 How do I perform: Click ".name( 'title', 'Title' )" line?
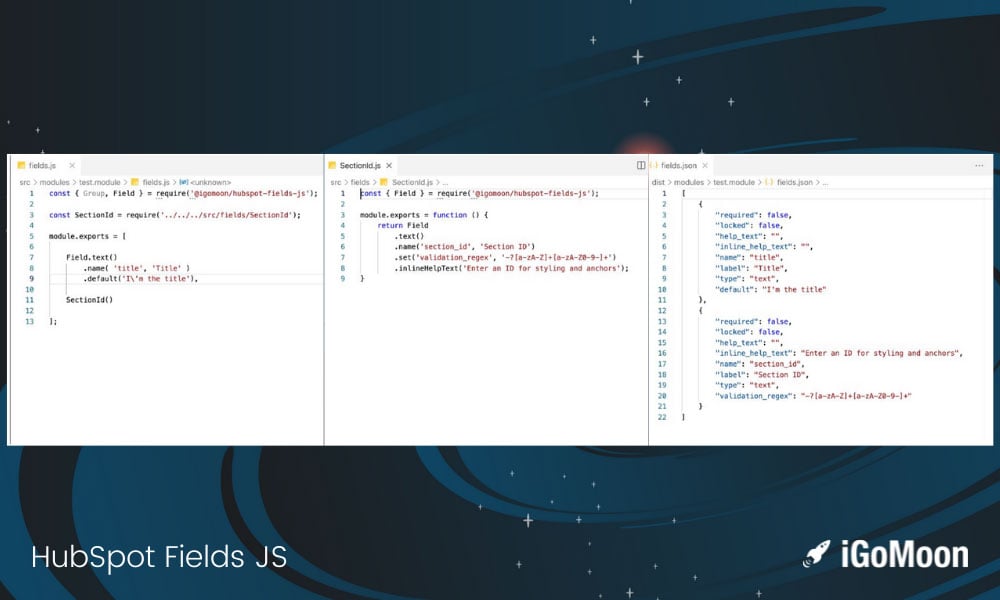(x=136, y=268)
